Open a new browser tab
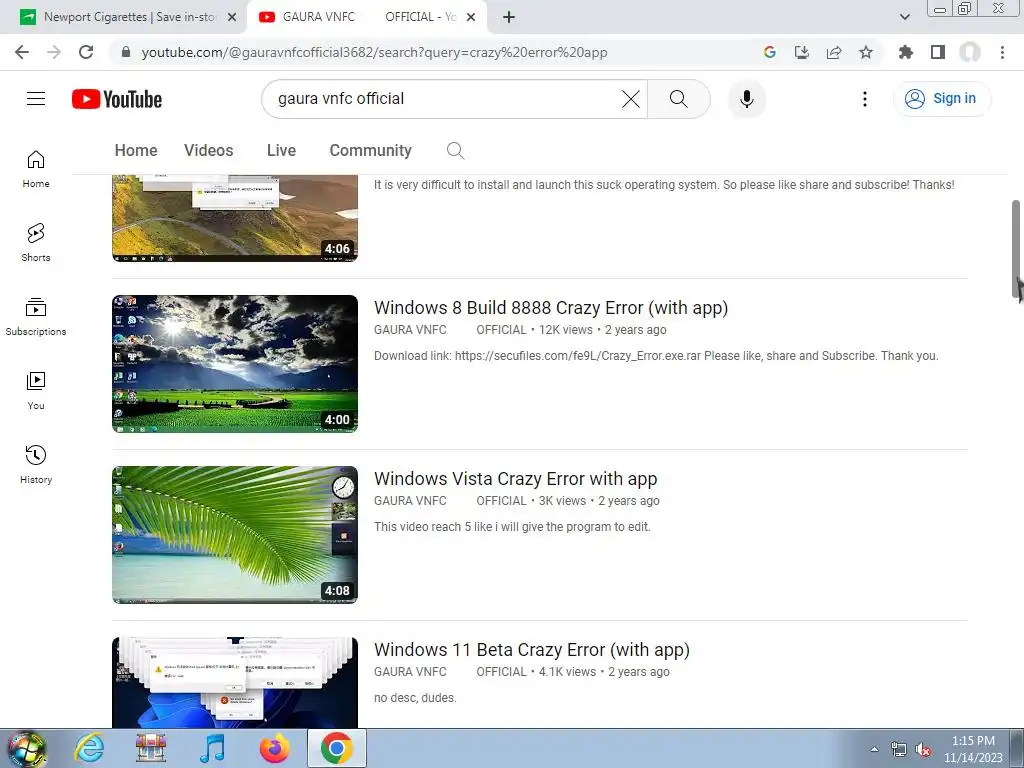This screenshot has height=768, width=1024. 509,17
